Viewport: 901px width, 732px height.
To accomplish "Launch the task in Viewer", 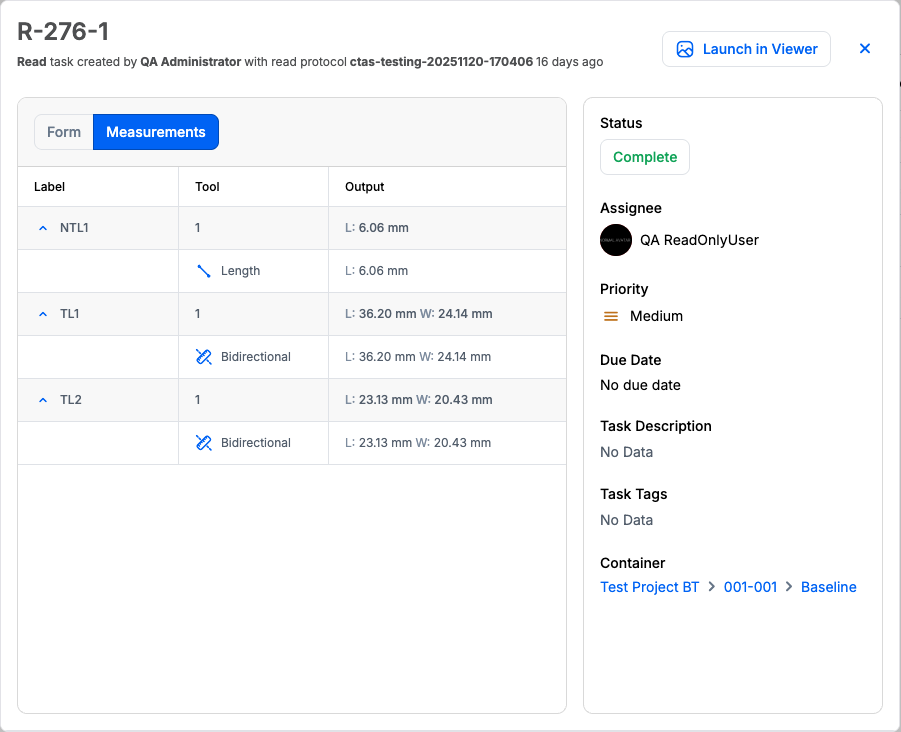I will pos(746,49).
